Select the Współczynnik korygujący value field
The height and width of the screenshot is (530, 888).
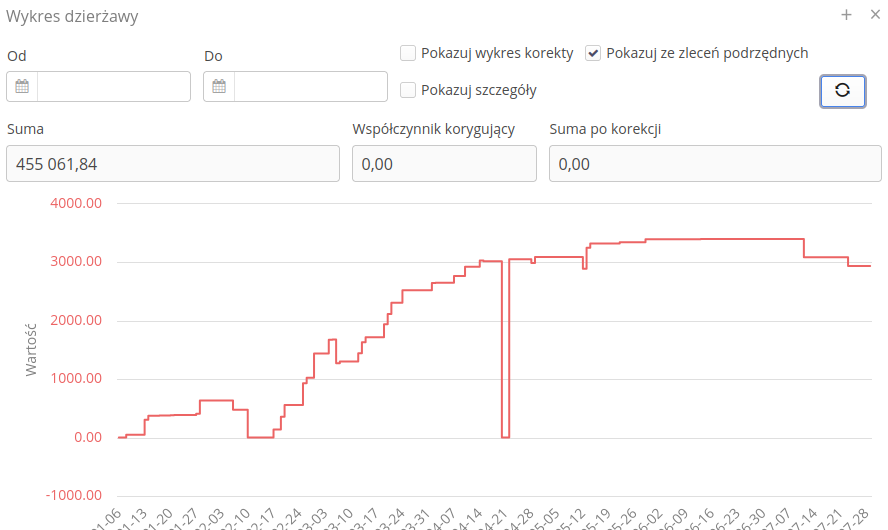click(444, 164)
